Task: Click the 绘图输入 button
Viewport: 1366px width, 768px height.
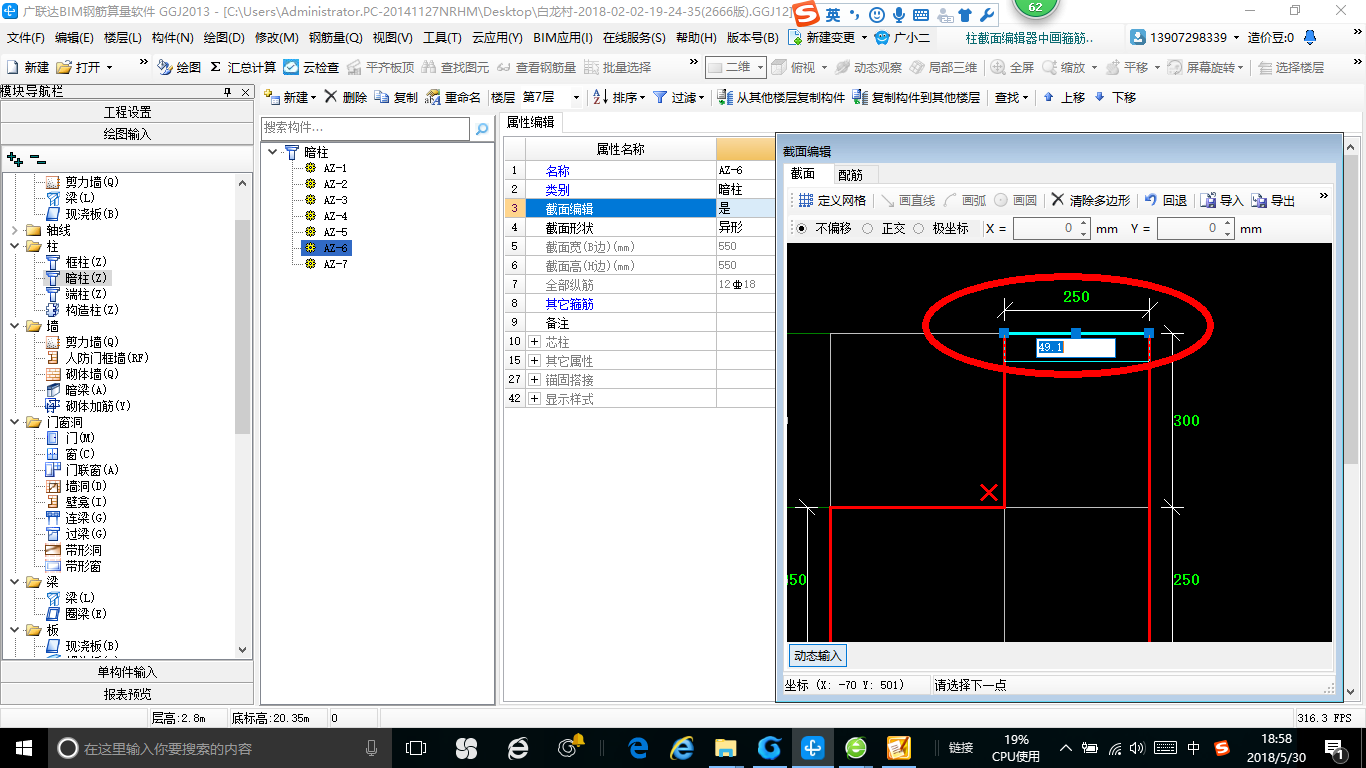Action: pos(127,134)
